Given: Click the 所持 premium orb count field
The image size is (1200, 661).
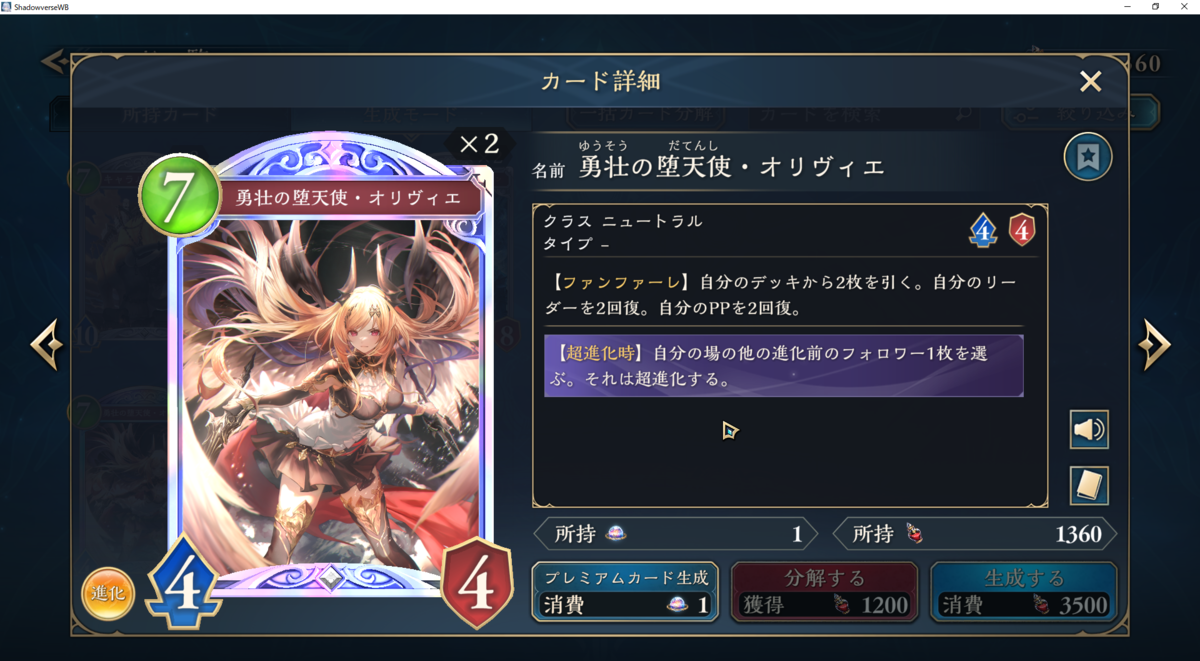Looking at the screenshot, I should click(x=676, y=534).
